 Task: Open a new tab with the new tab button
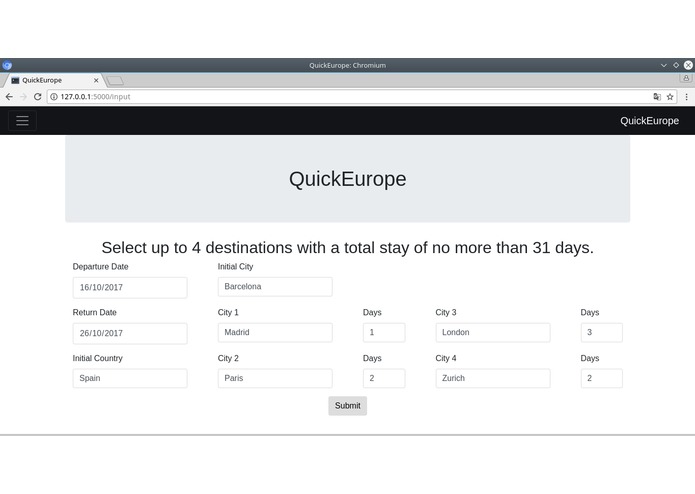[115, 81]
